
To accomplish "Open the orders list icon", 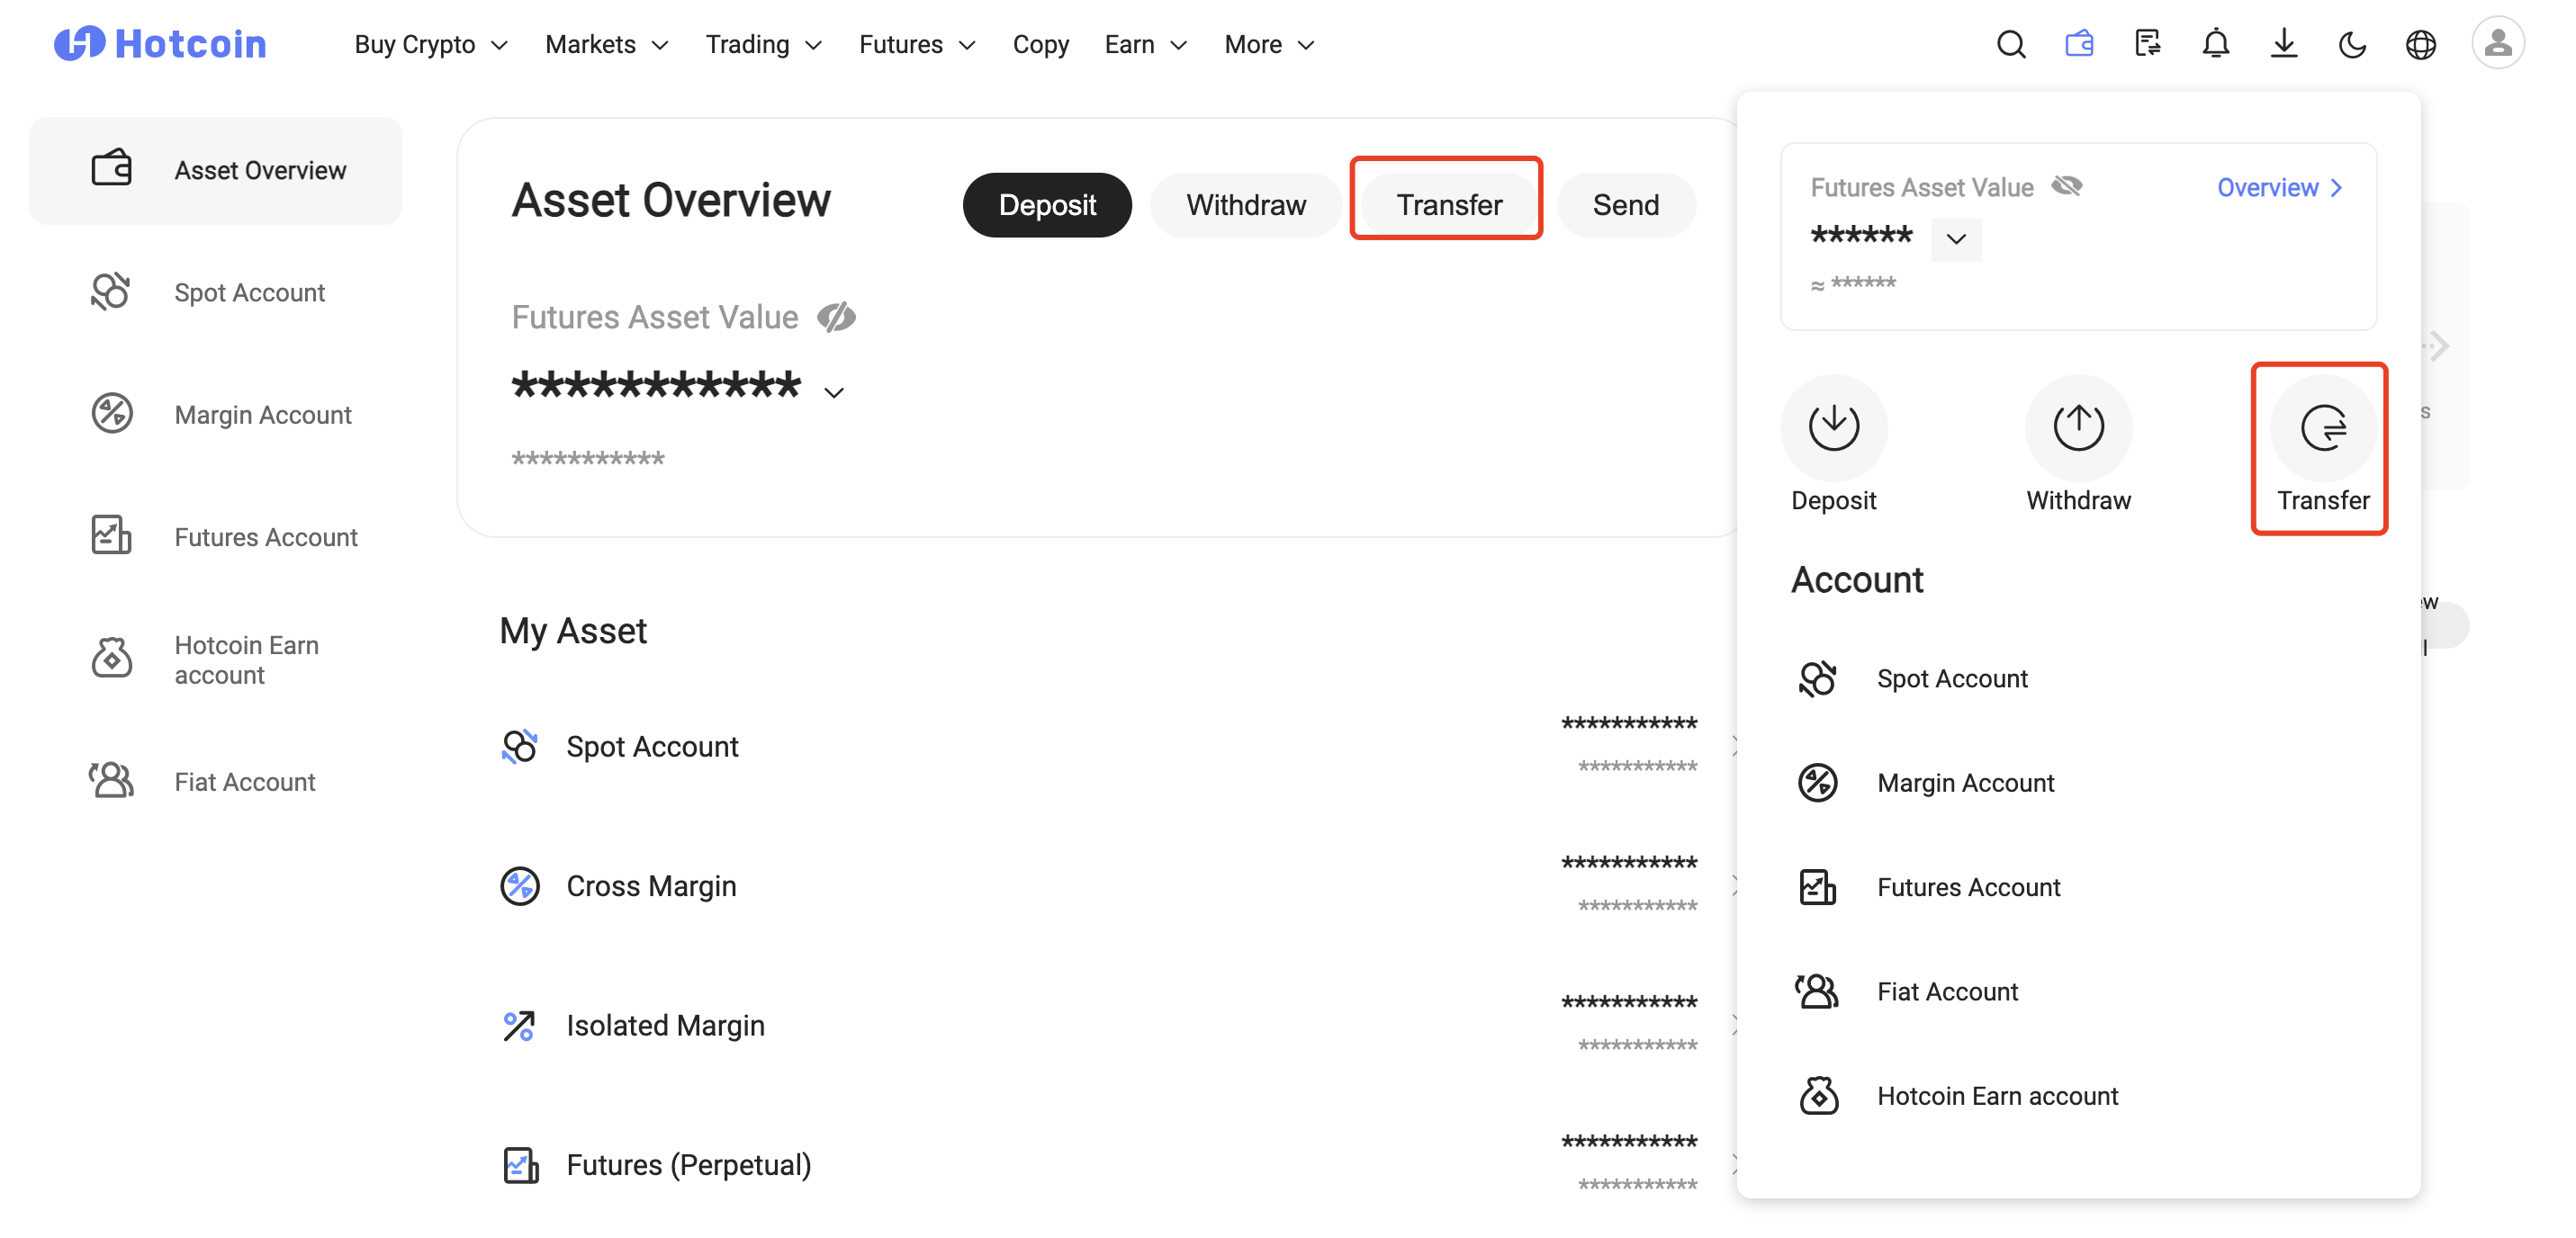I will click(2147, 44).
